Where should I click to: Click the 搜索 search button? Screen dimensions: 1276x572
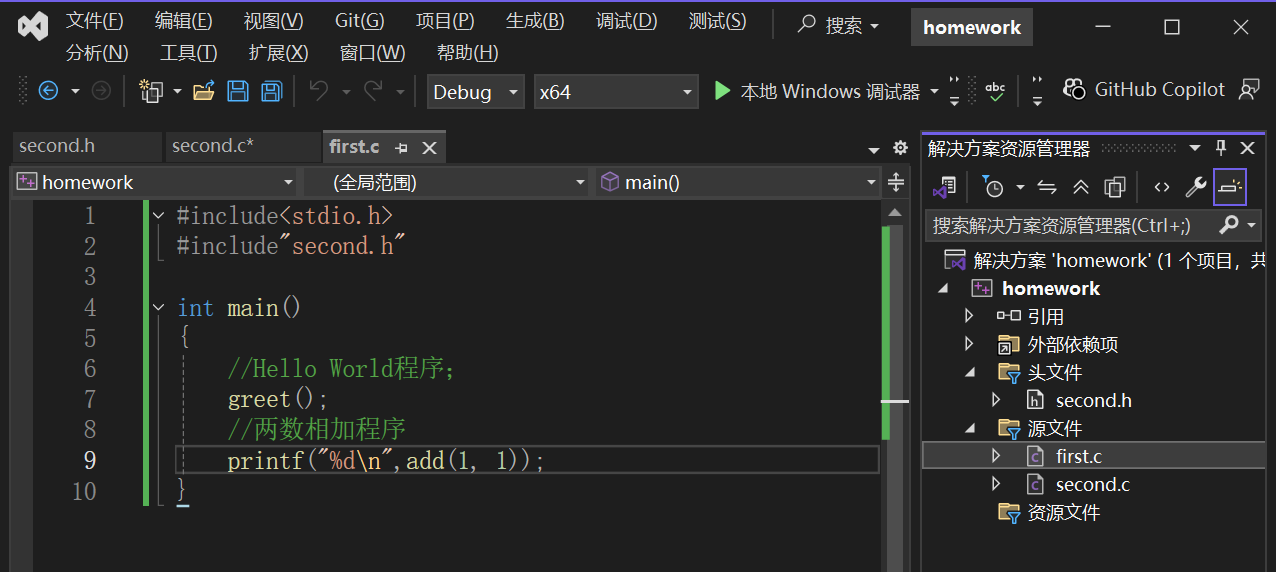[x=839, y=26]
